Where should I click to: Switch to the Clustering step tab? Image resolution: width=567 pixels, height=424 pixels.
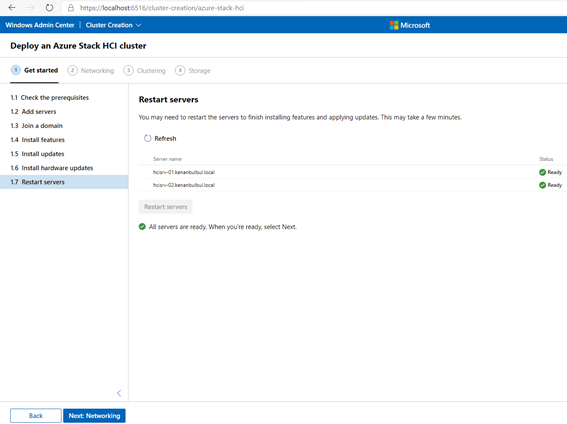click(x=144, y=70)
